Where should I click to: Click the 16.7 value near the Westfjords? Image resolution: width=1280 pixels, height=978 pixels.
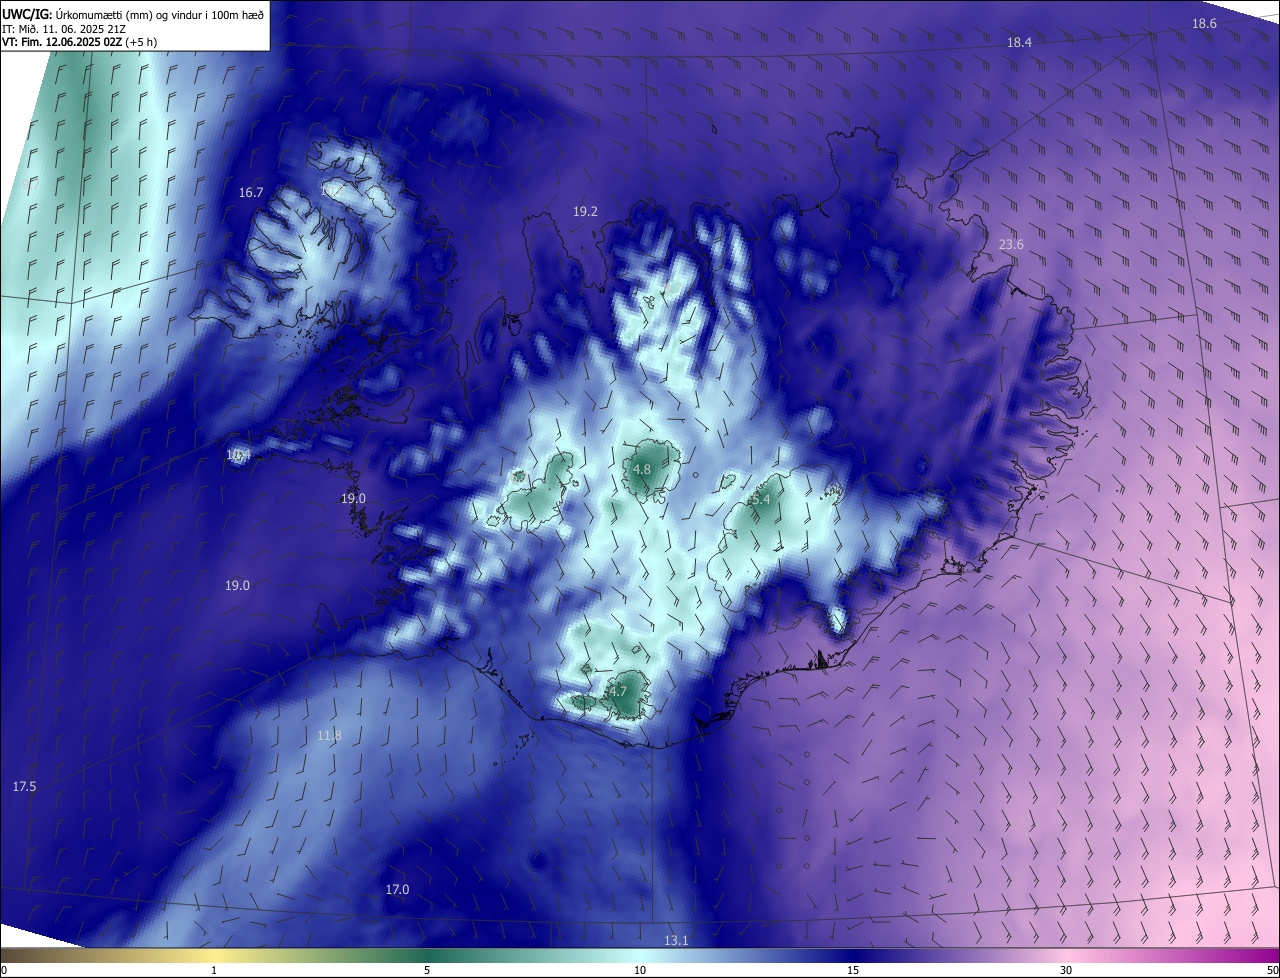pos(251,192)
